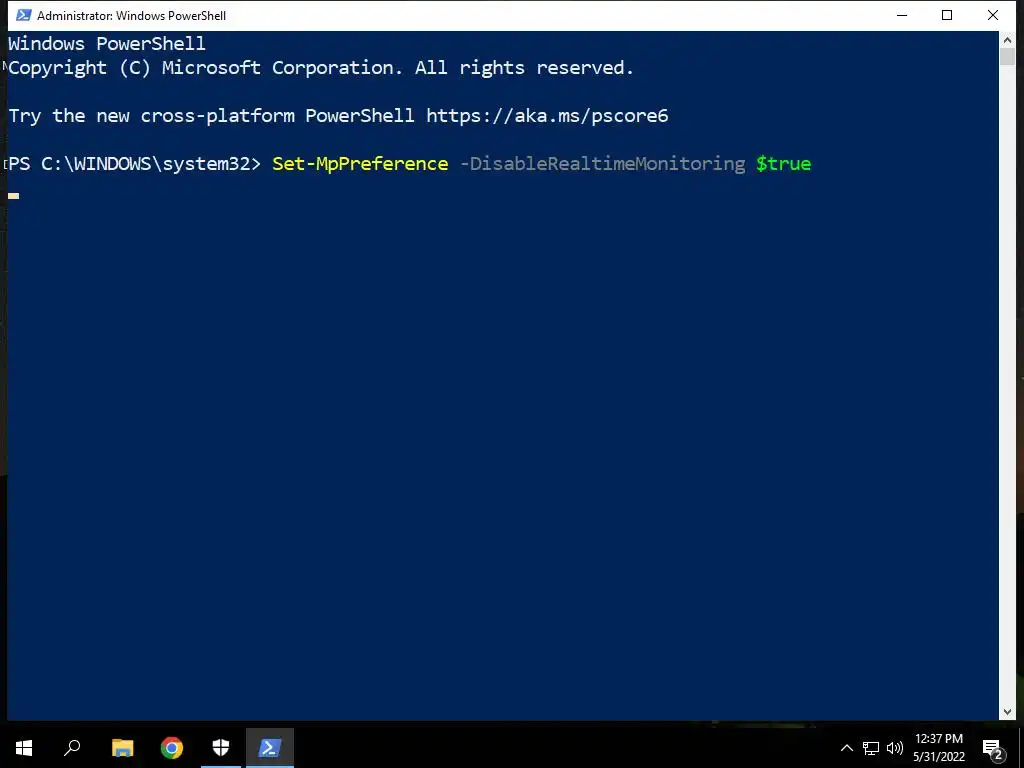Minimize the PowerShell window

click(x=902, y=15)
